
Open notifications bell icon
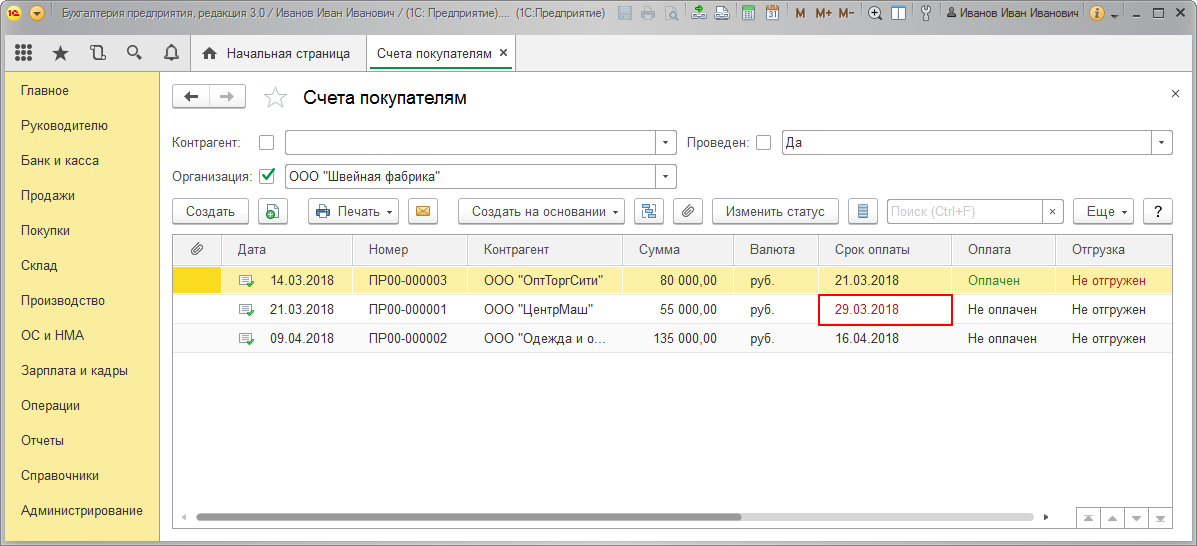coord(171,53)
